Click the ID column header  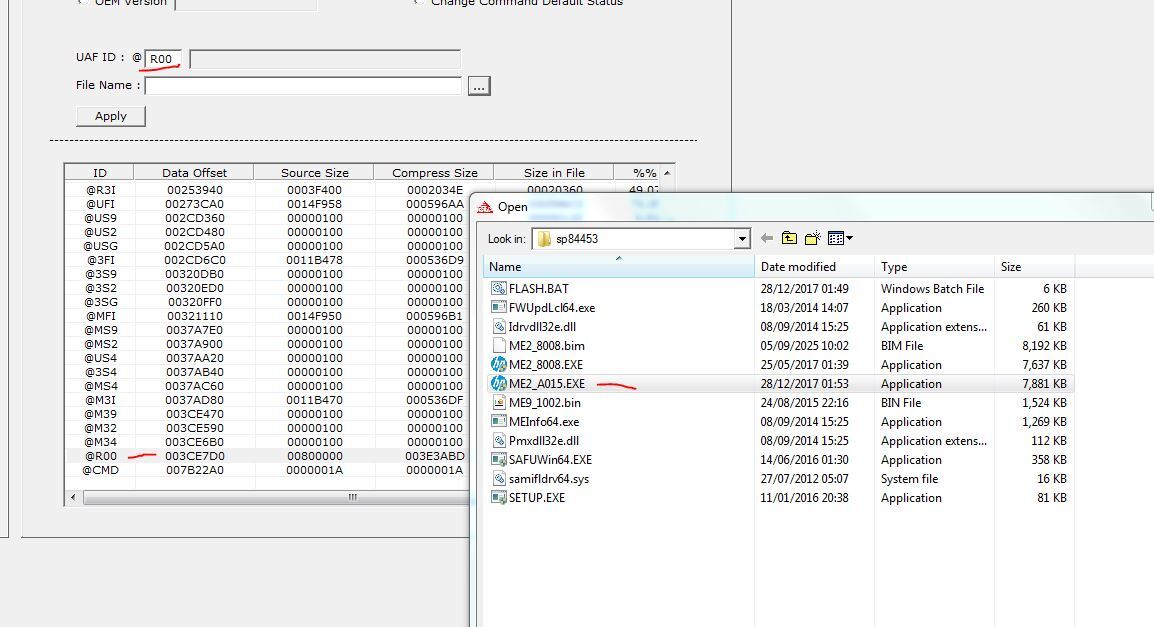click(x=99, y=173)
